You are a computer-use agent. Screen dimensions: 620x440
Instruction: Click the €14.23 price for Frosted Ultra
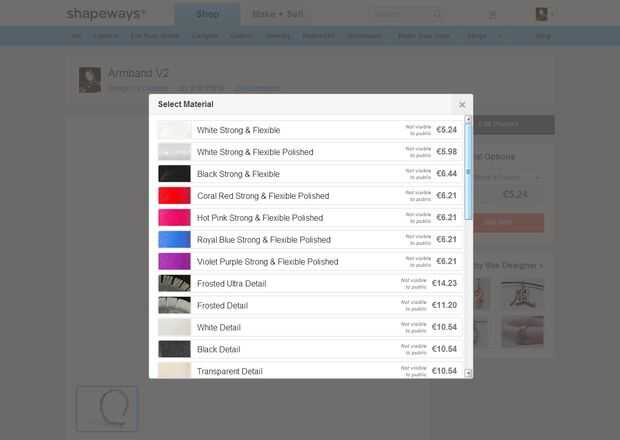point(444,283)
